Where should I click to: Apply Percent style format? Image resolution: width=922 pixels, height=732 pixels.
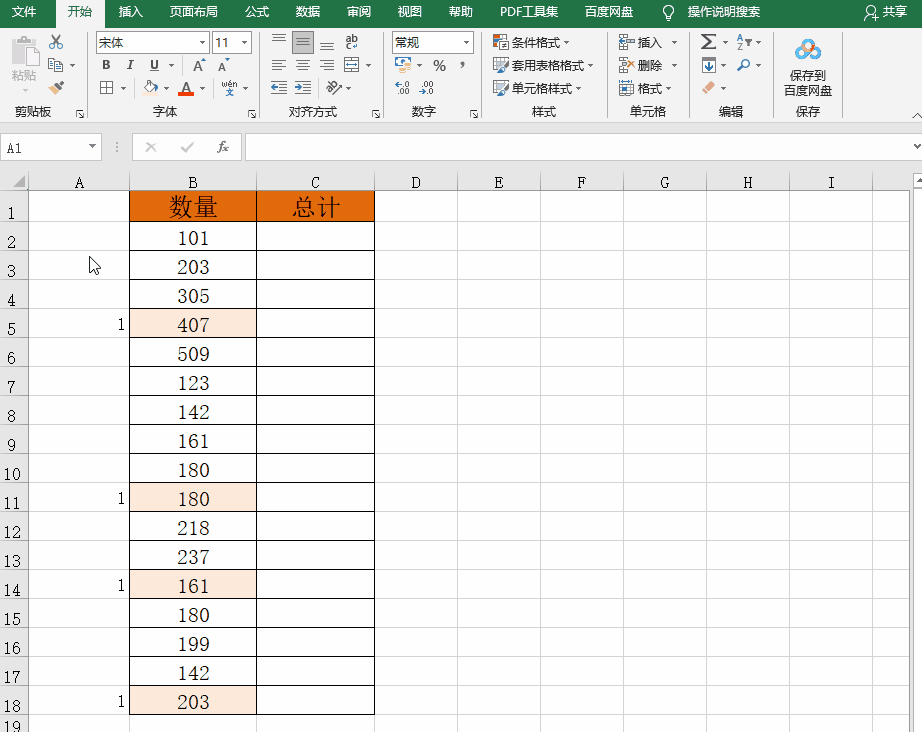[x=439, y=65]
